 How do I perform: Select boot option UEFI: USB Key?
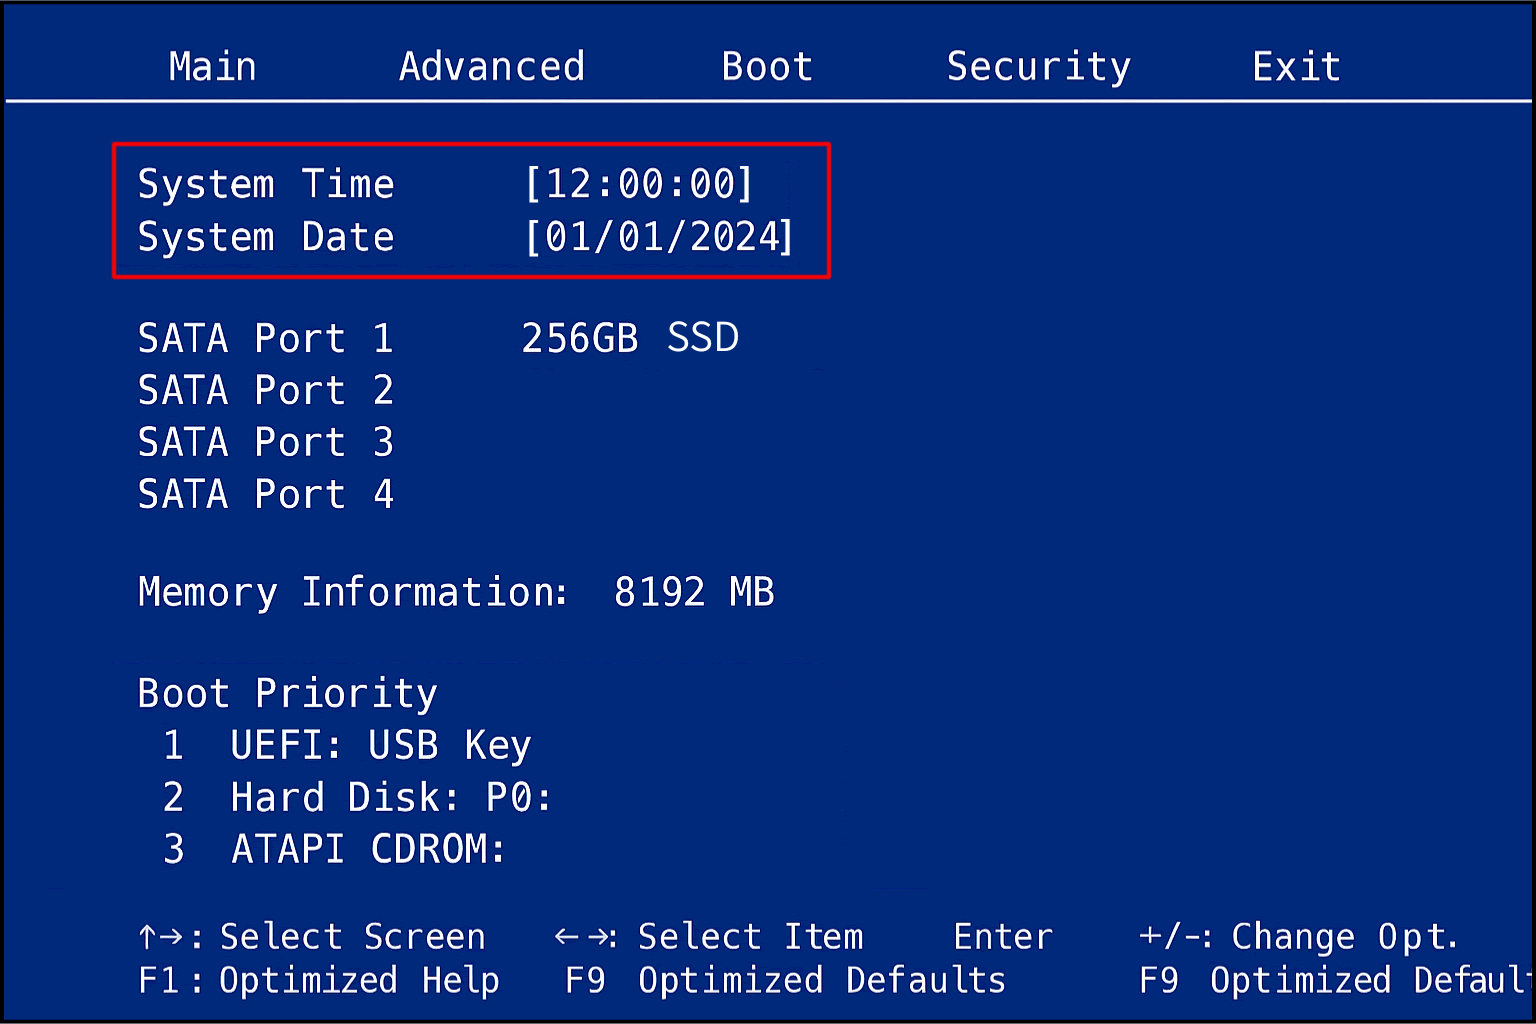point(380,746)
